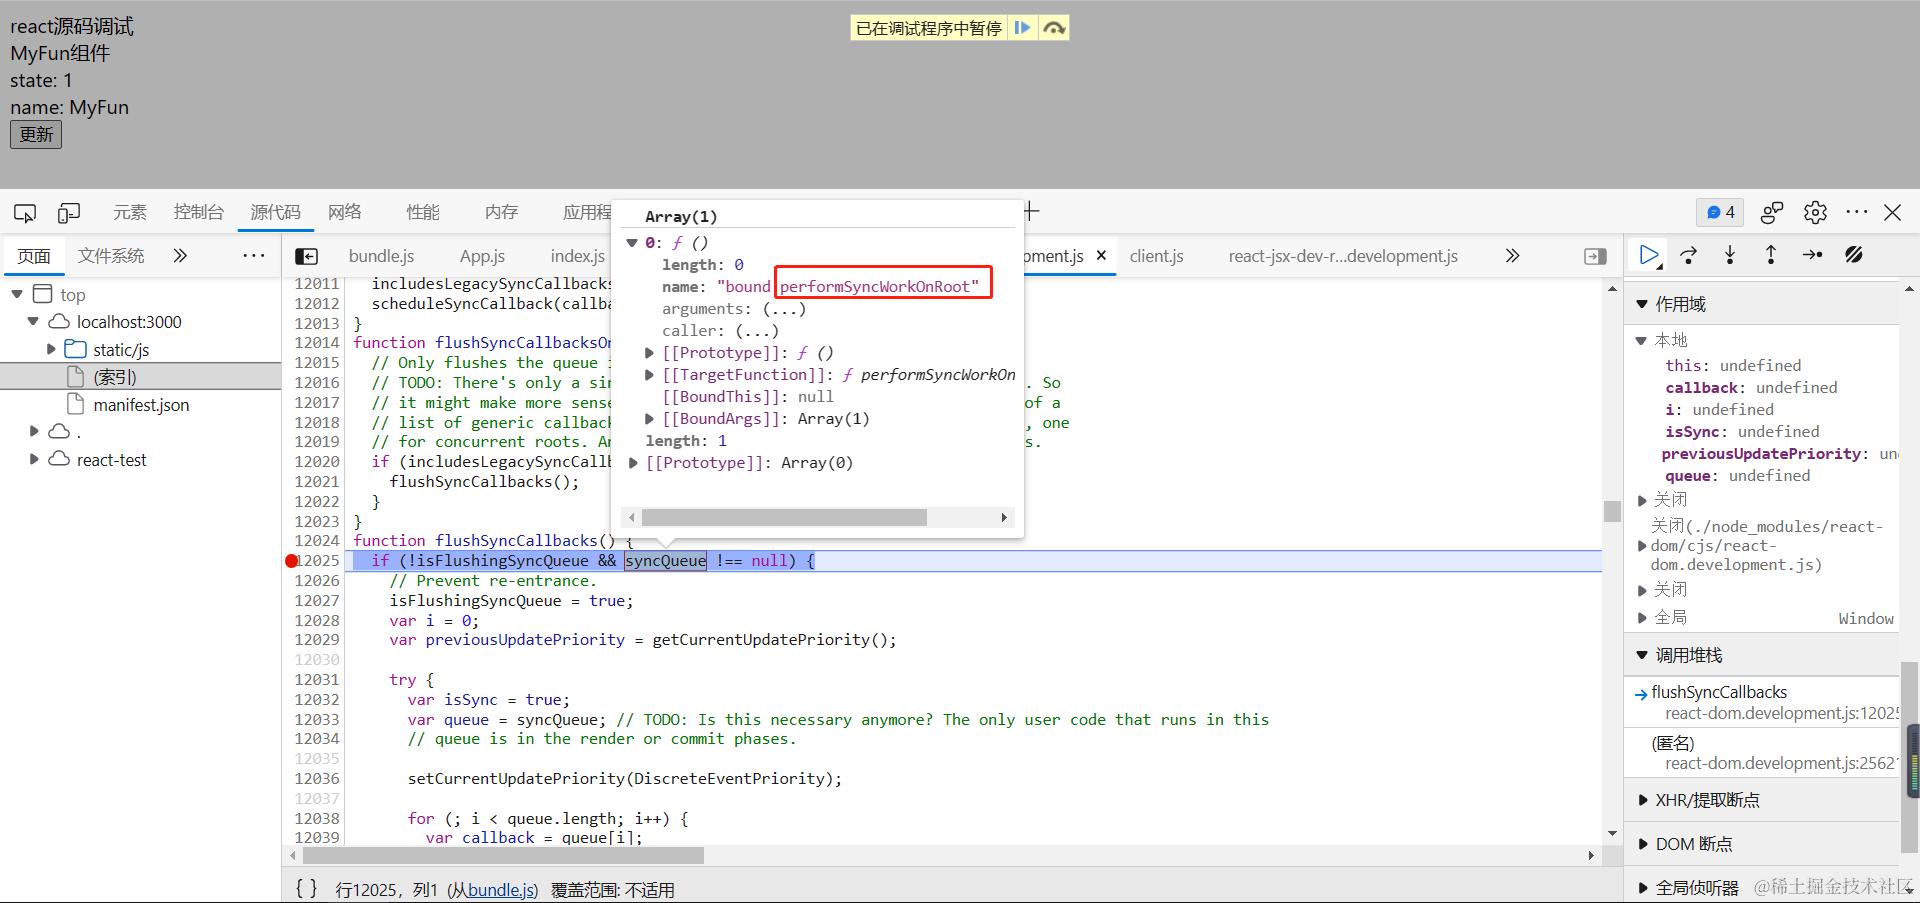Open the DevTools settings gear

[1815, 212]
